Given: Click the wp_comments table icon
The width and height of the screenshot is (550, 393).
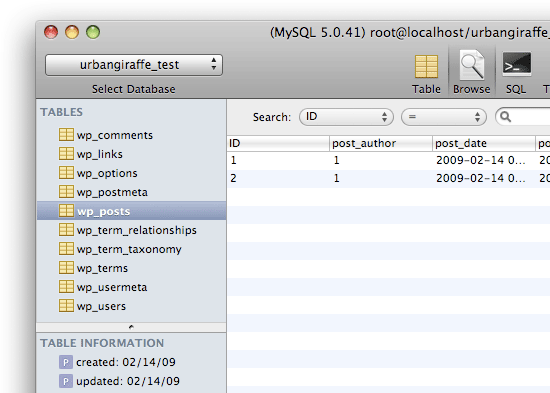Looking at the screenshot, I should pos(66,134).
